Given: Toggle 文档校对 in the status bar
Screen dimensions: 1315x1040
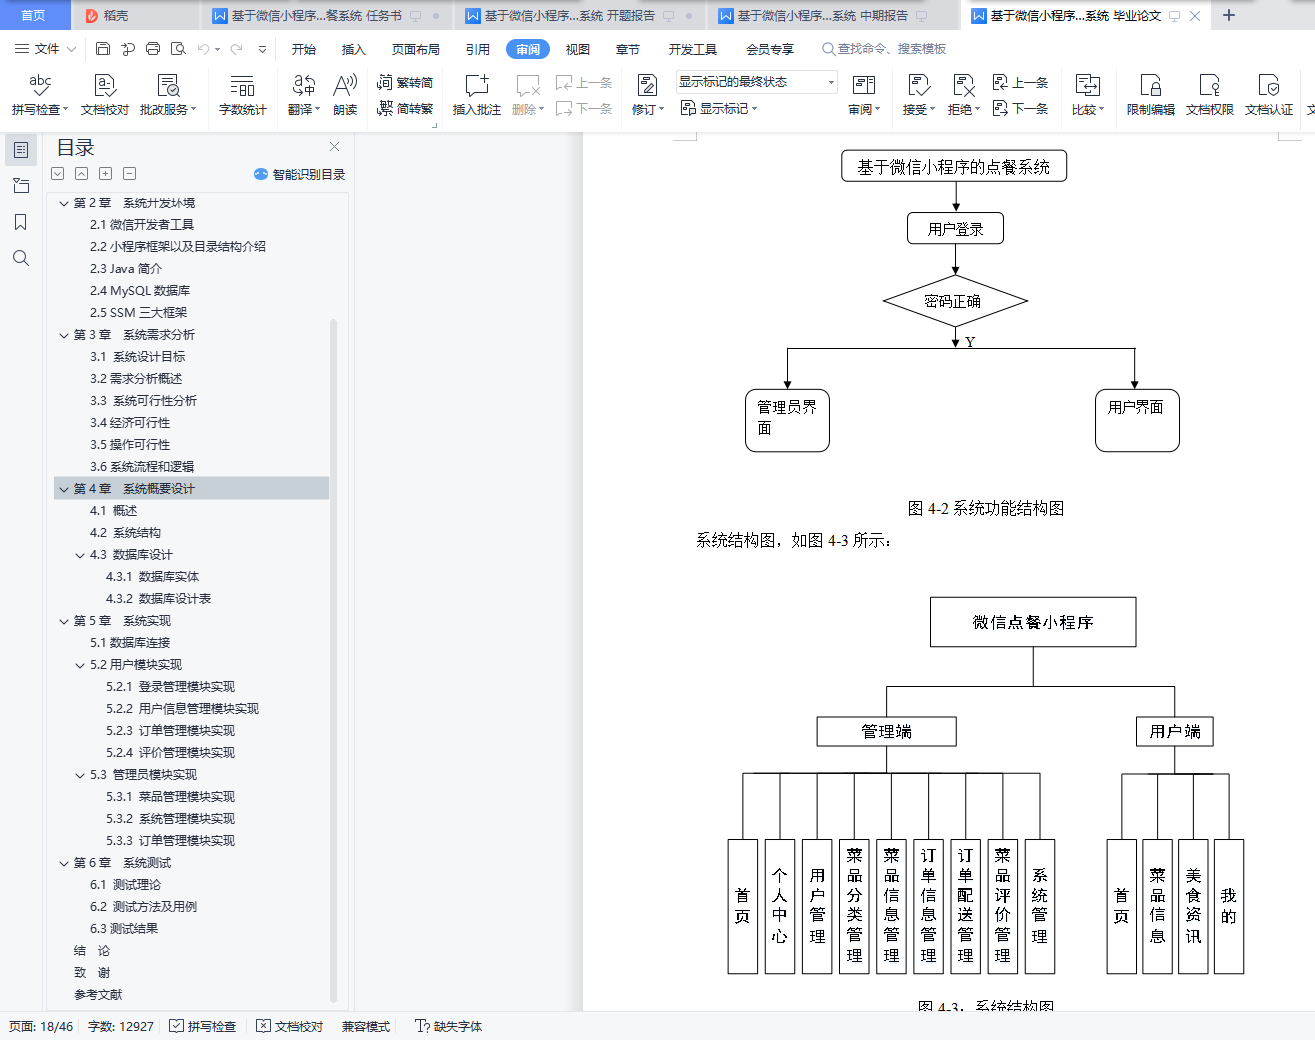Looking at the screenshot, I should (290, 1026).
